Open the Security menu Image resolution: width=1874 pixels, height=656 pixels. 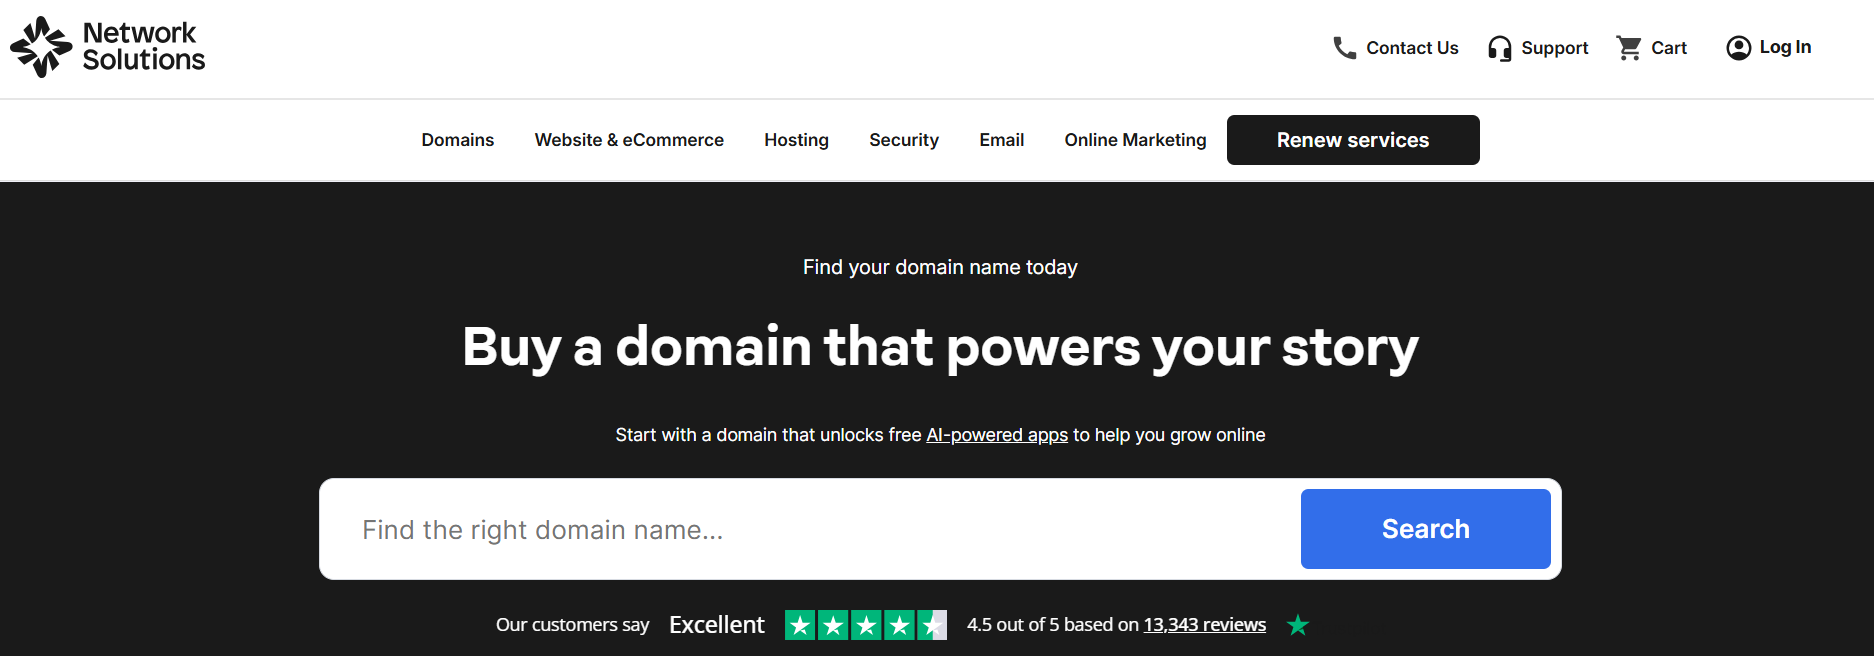click(904, 140)
